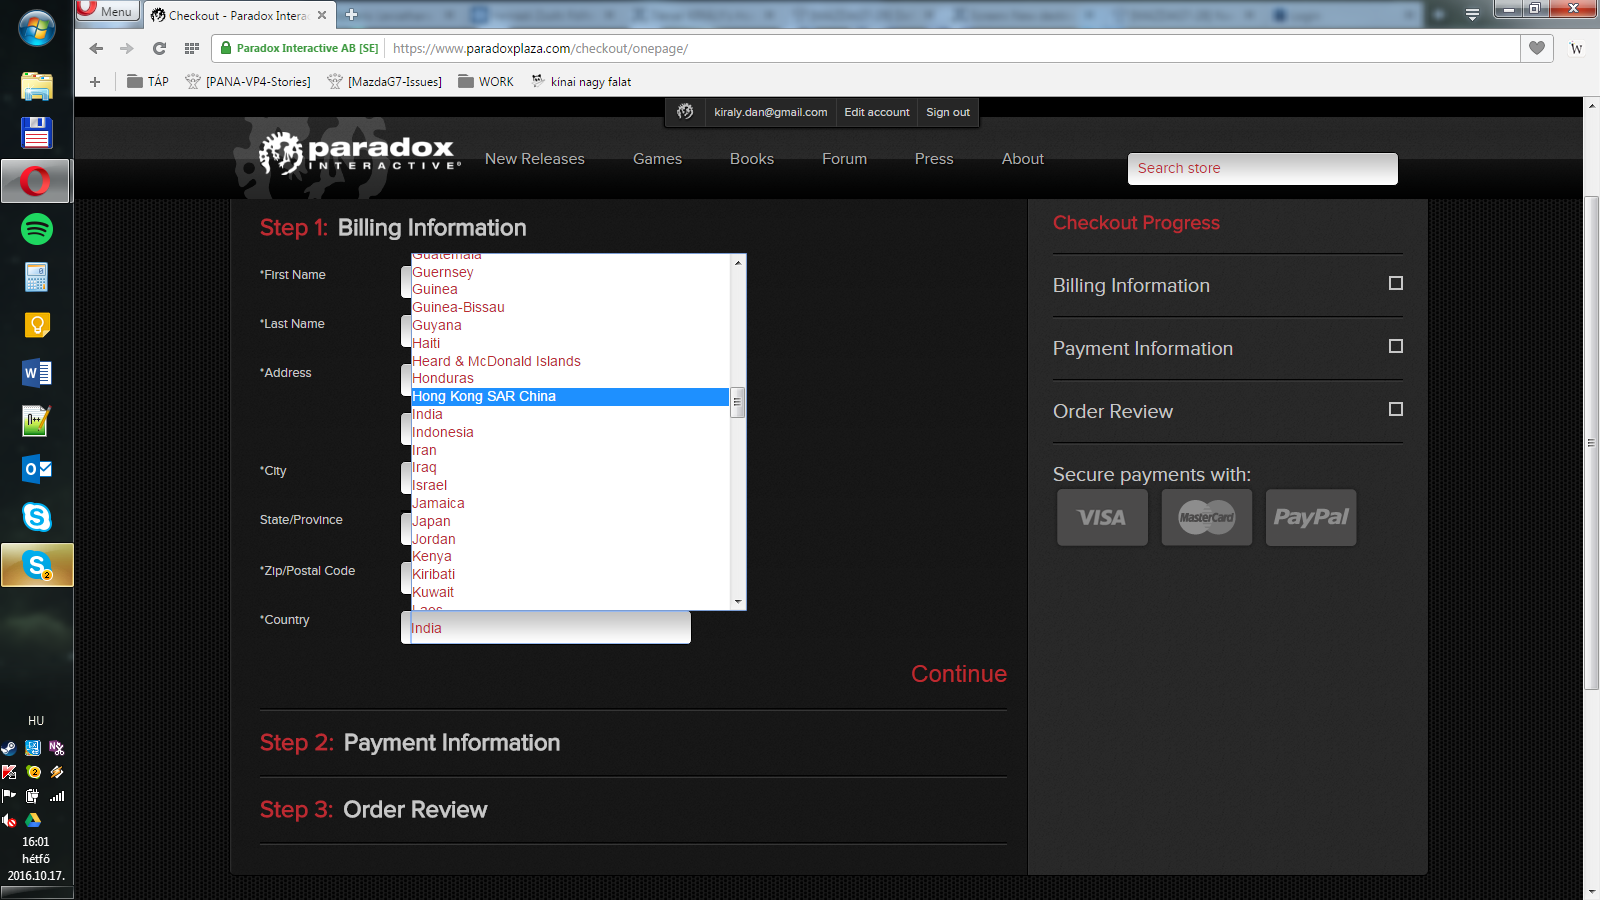This screenshot has height=900, width=1600.
Task: Click the Paradox account avatar icon
Action: [685, 112]
